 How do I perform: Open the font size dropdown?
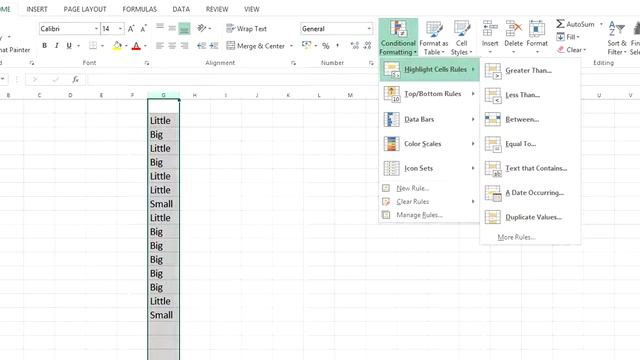pos(120,29)
